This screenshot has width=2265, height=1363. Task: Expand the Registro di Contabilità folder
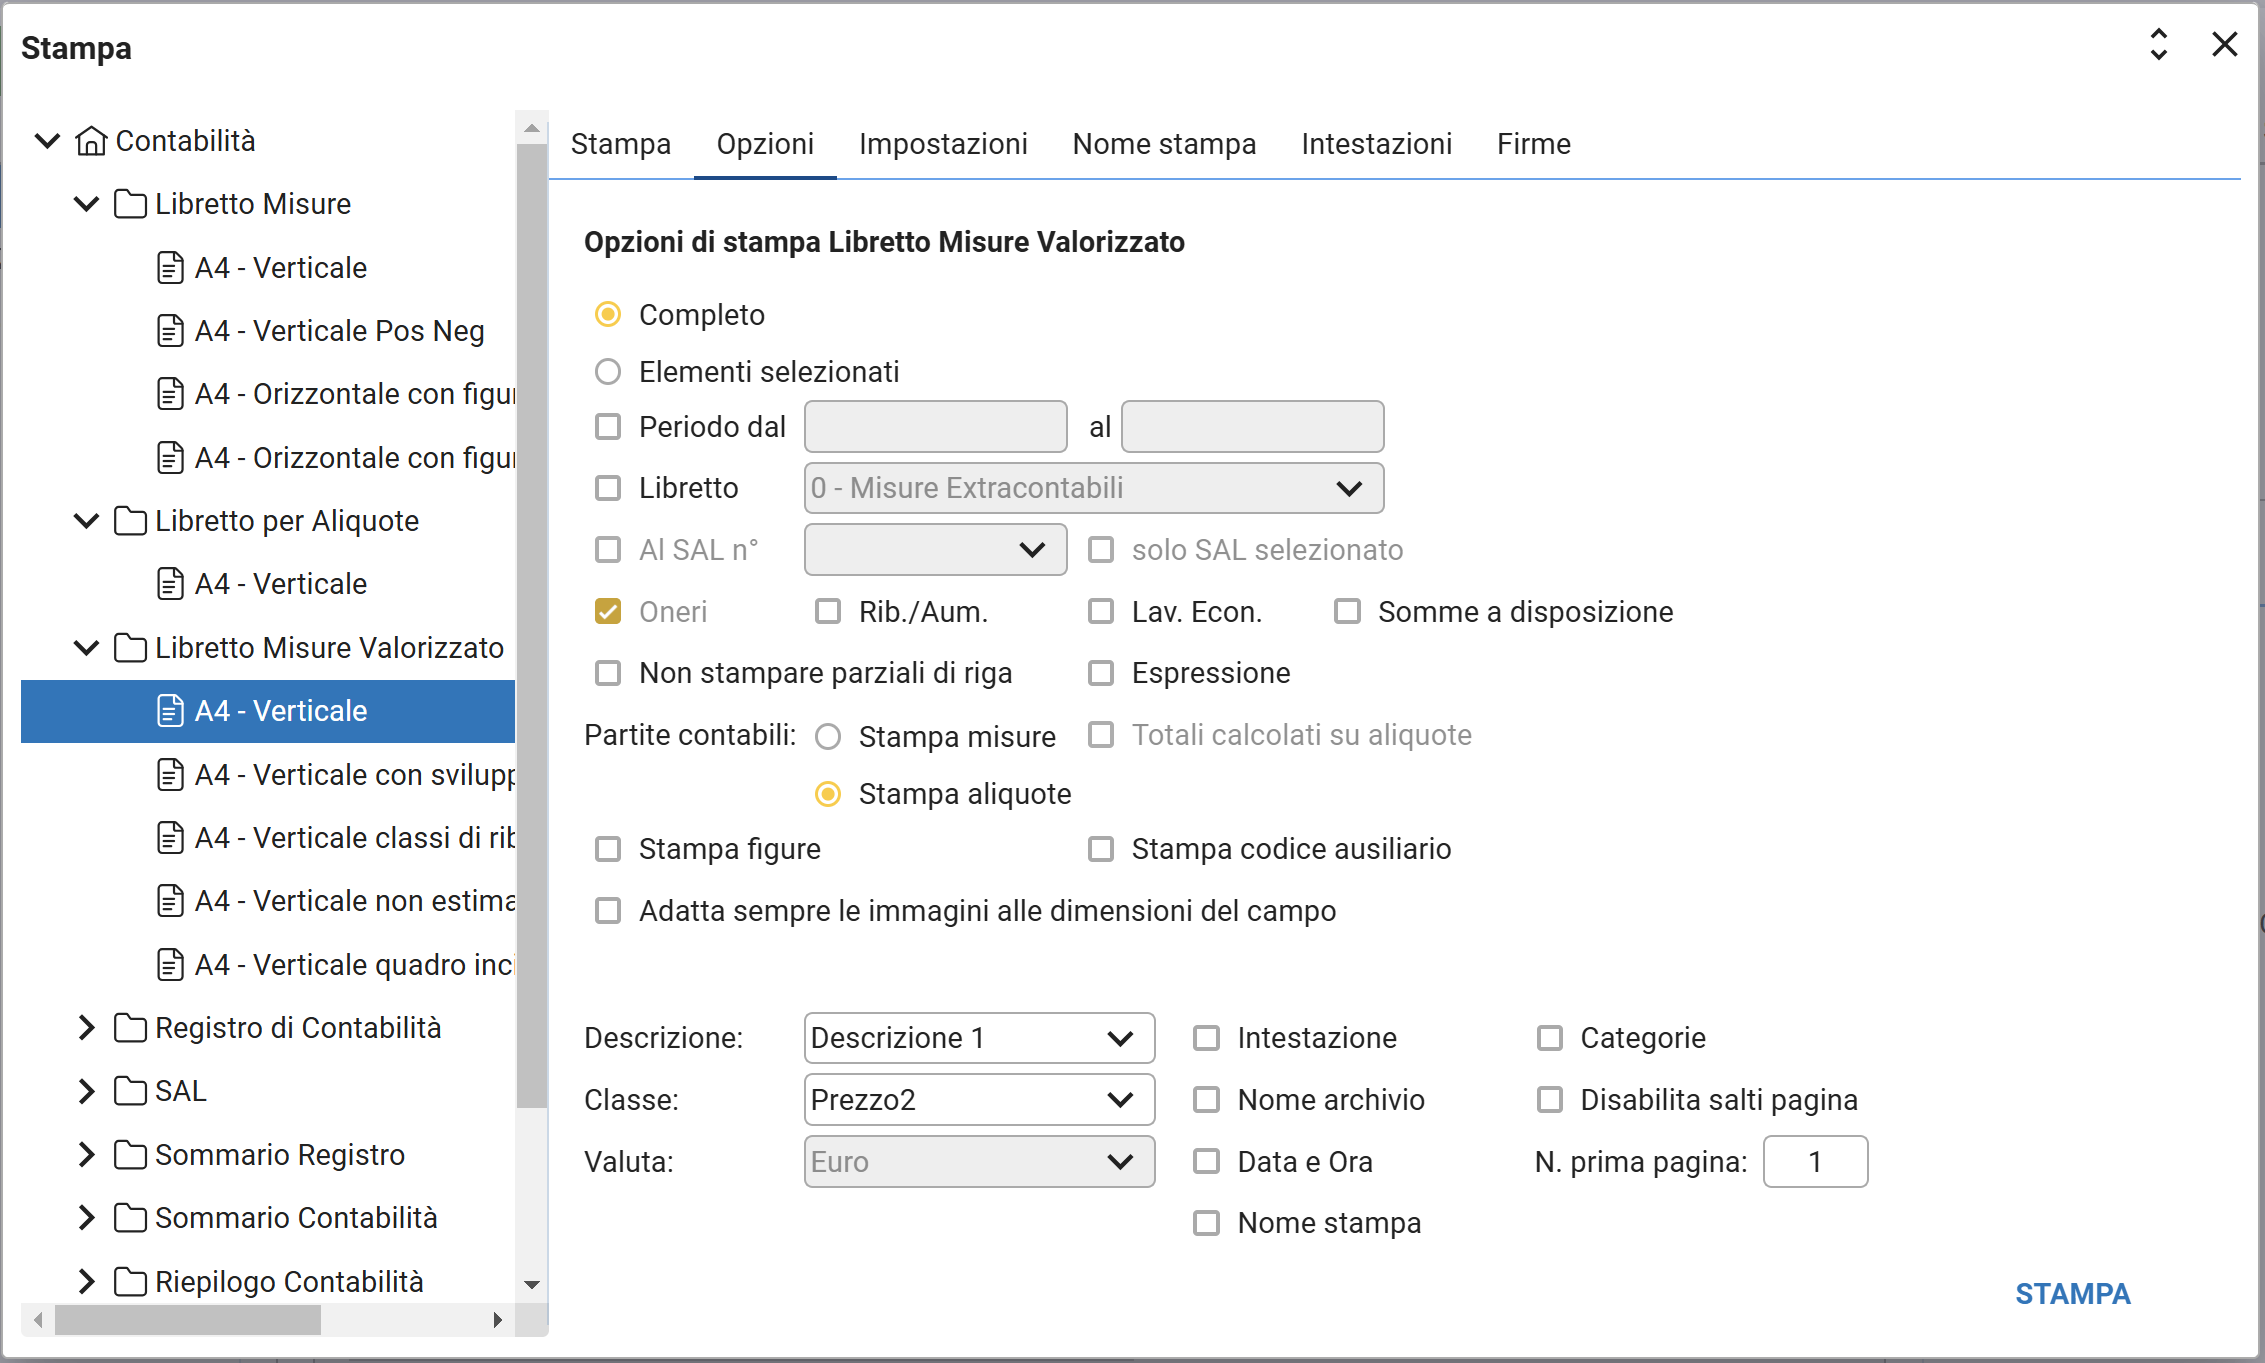coord(87,1028)
